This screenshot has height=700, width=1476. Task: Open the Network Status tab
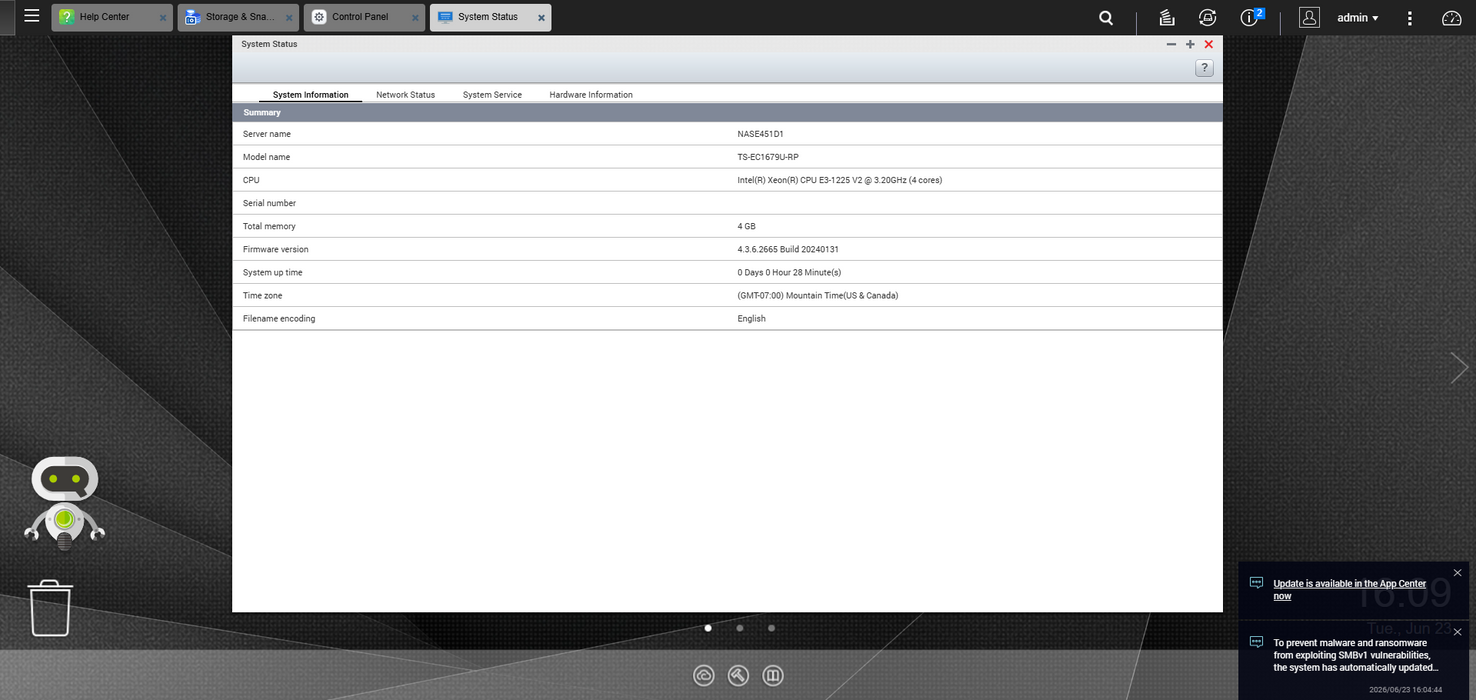click(x=405, y=95)
